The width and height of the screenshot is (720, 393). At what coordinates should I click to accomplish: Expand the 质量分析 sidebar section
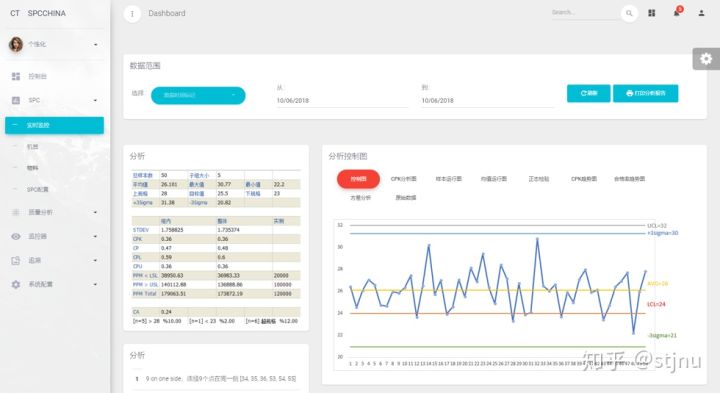click(54, 212)
